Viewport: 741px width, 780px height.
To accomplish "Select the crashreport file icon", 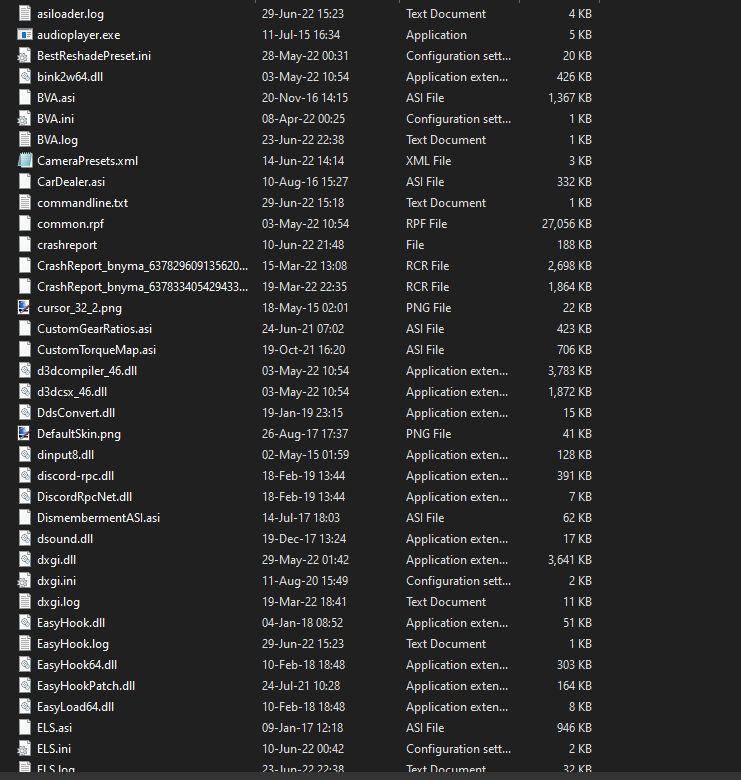I will click(24, 245).
